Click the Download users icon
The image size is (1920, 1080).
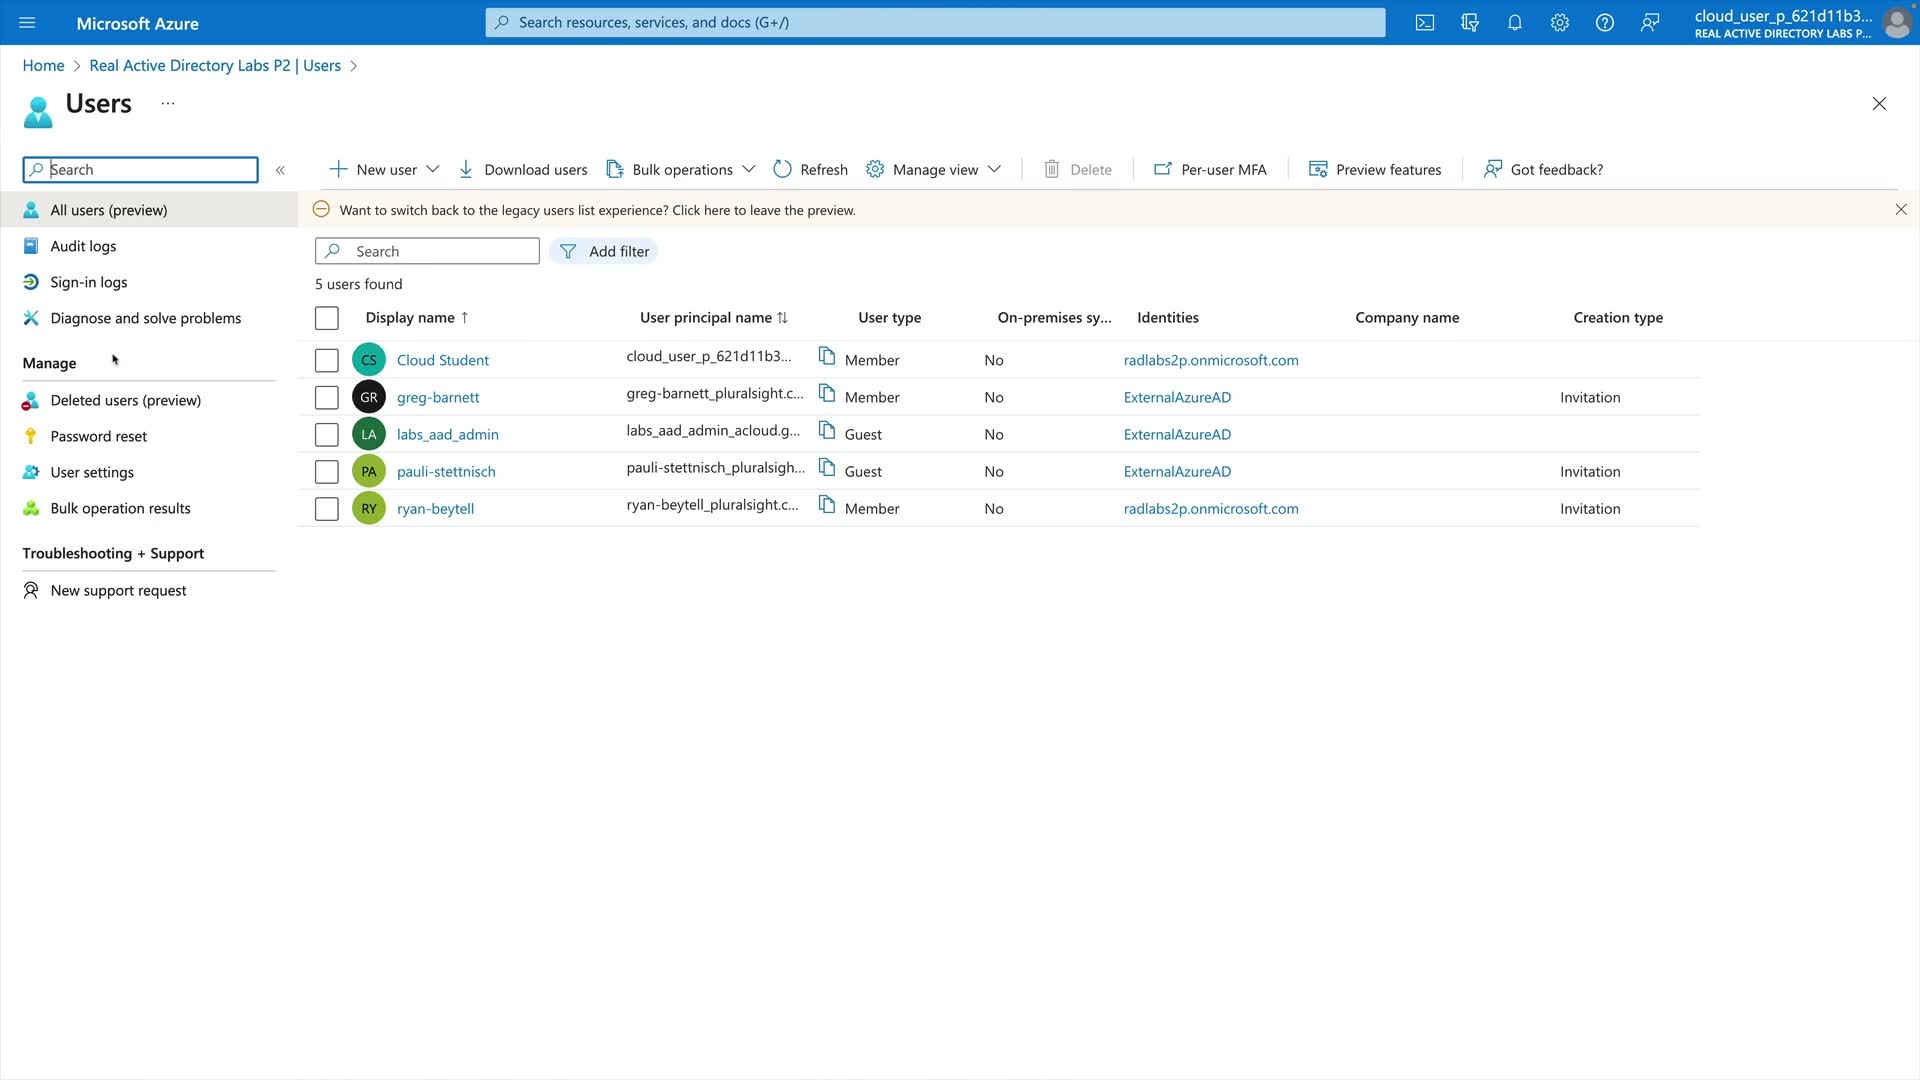(466, 169)
